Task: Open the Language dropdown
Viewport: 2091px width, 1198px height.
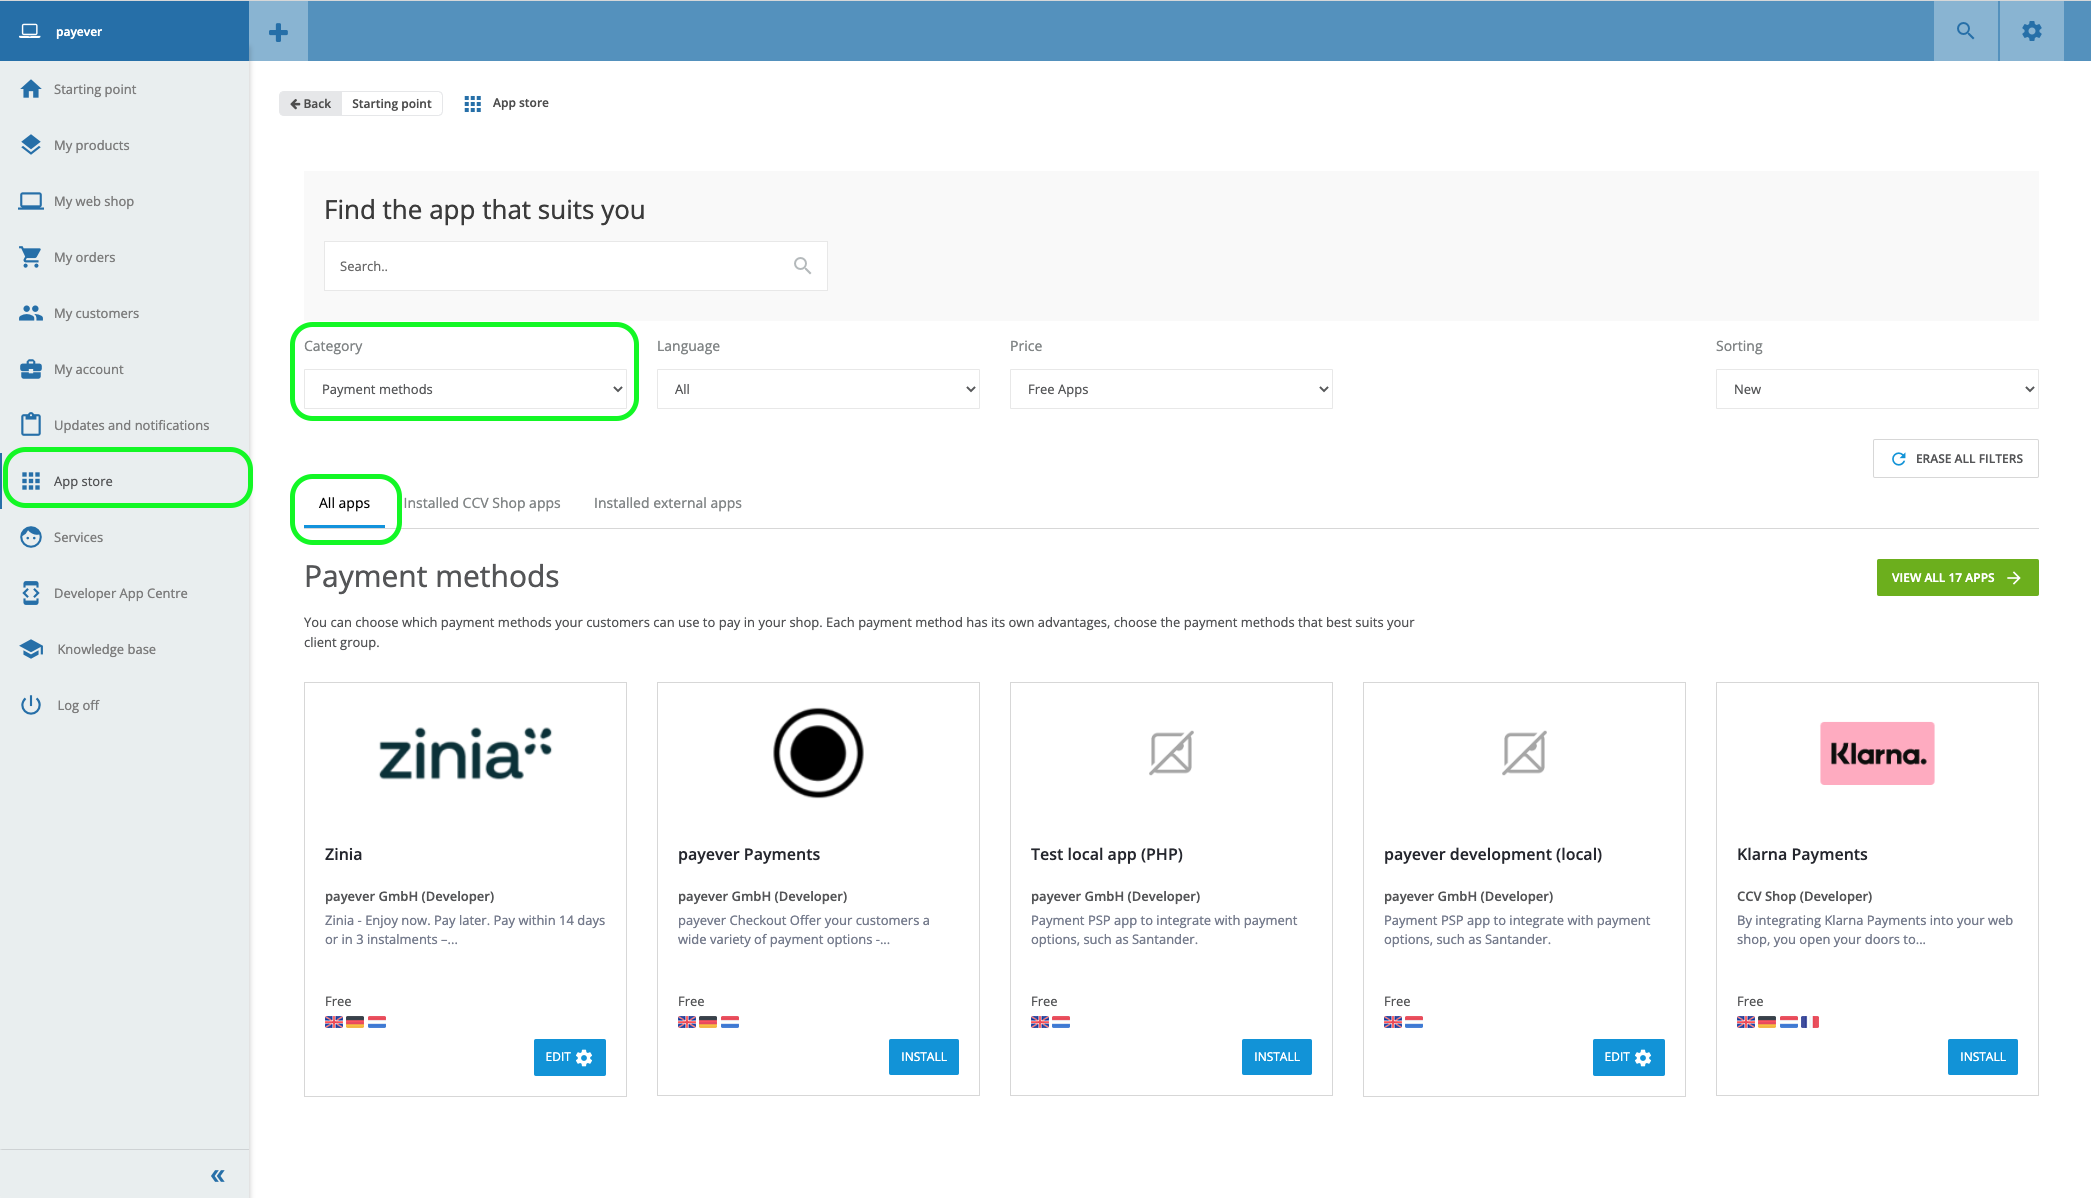Action: [818, 389]
